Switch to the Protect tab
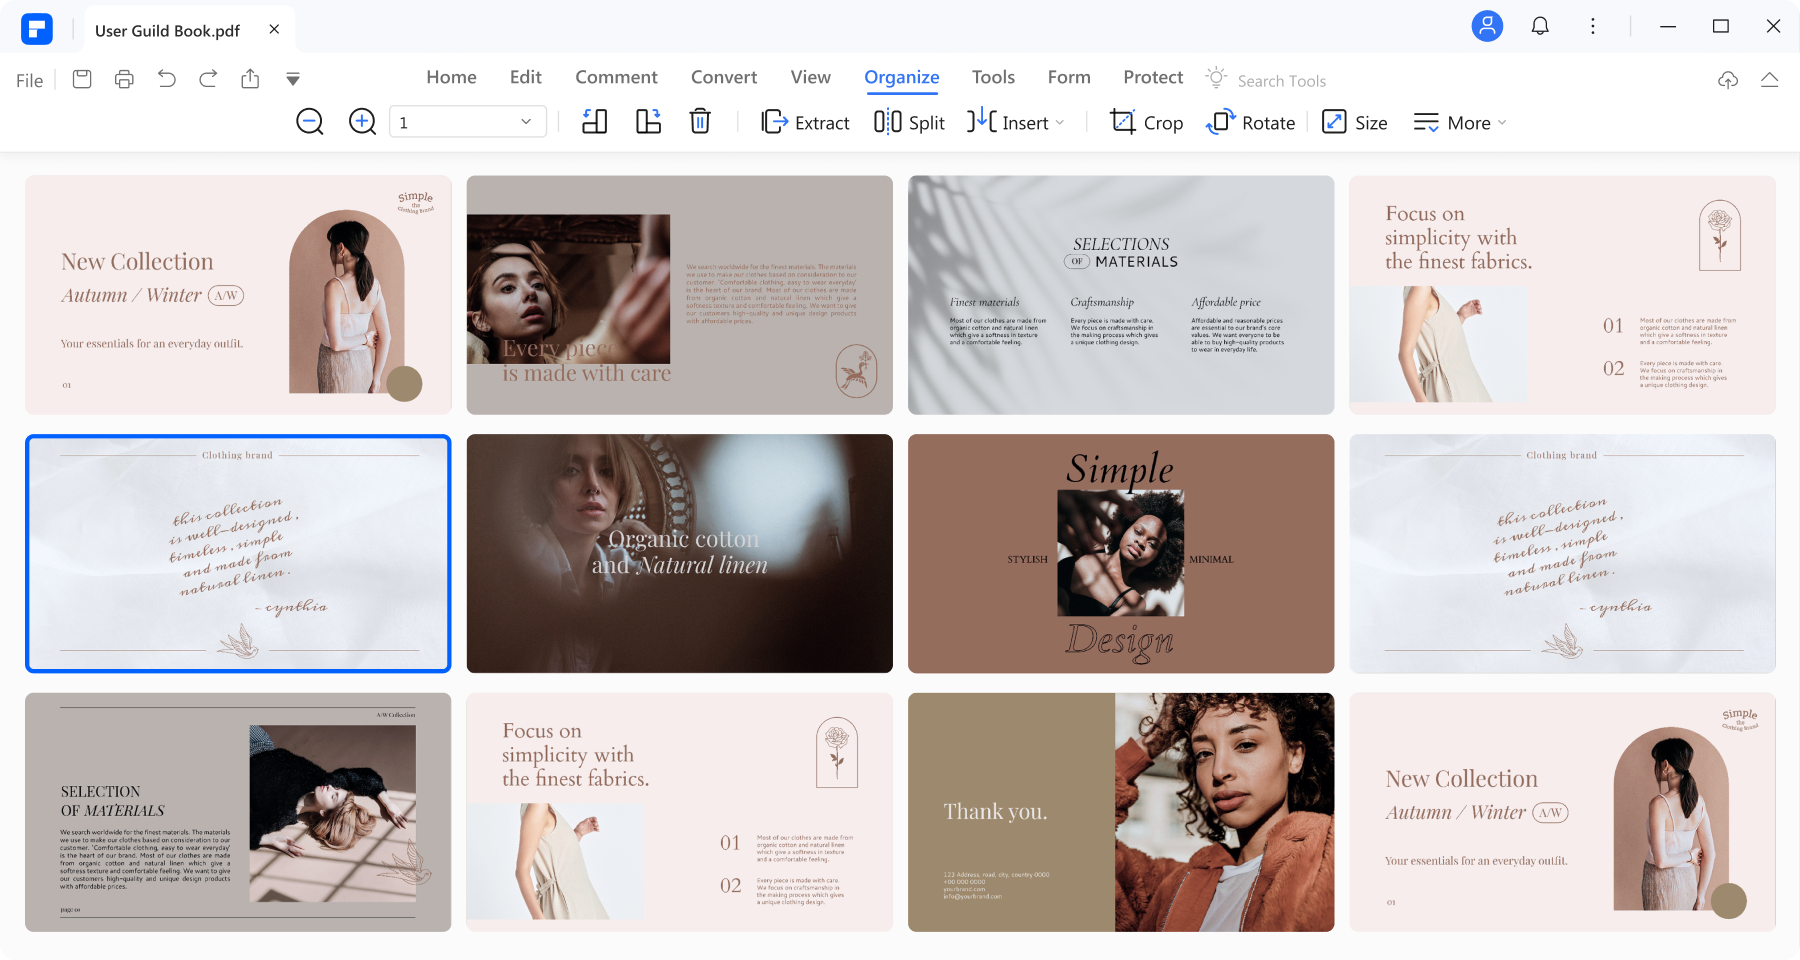 1152,77
